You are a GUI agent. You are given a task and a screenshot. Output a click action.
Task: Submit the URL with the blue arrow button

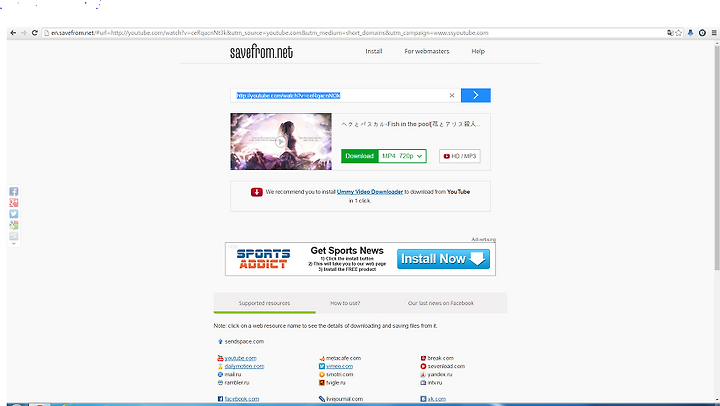pyautogui.click(x=476, y=95)
